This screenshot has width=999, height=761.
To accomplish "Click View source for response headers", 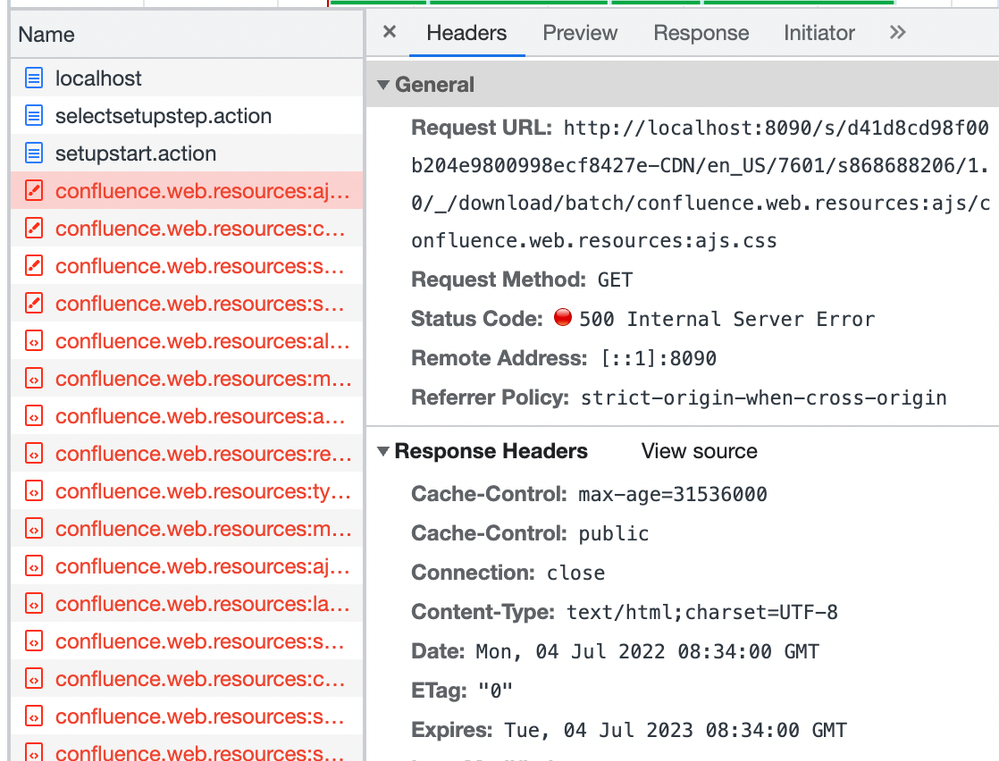I will click(x=699, y=451).
